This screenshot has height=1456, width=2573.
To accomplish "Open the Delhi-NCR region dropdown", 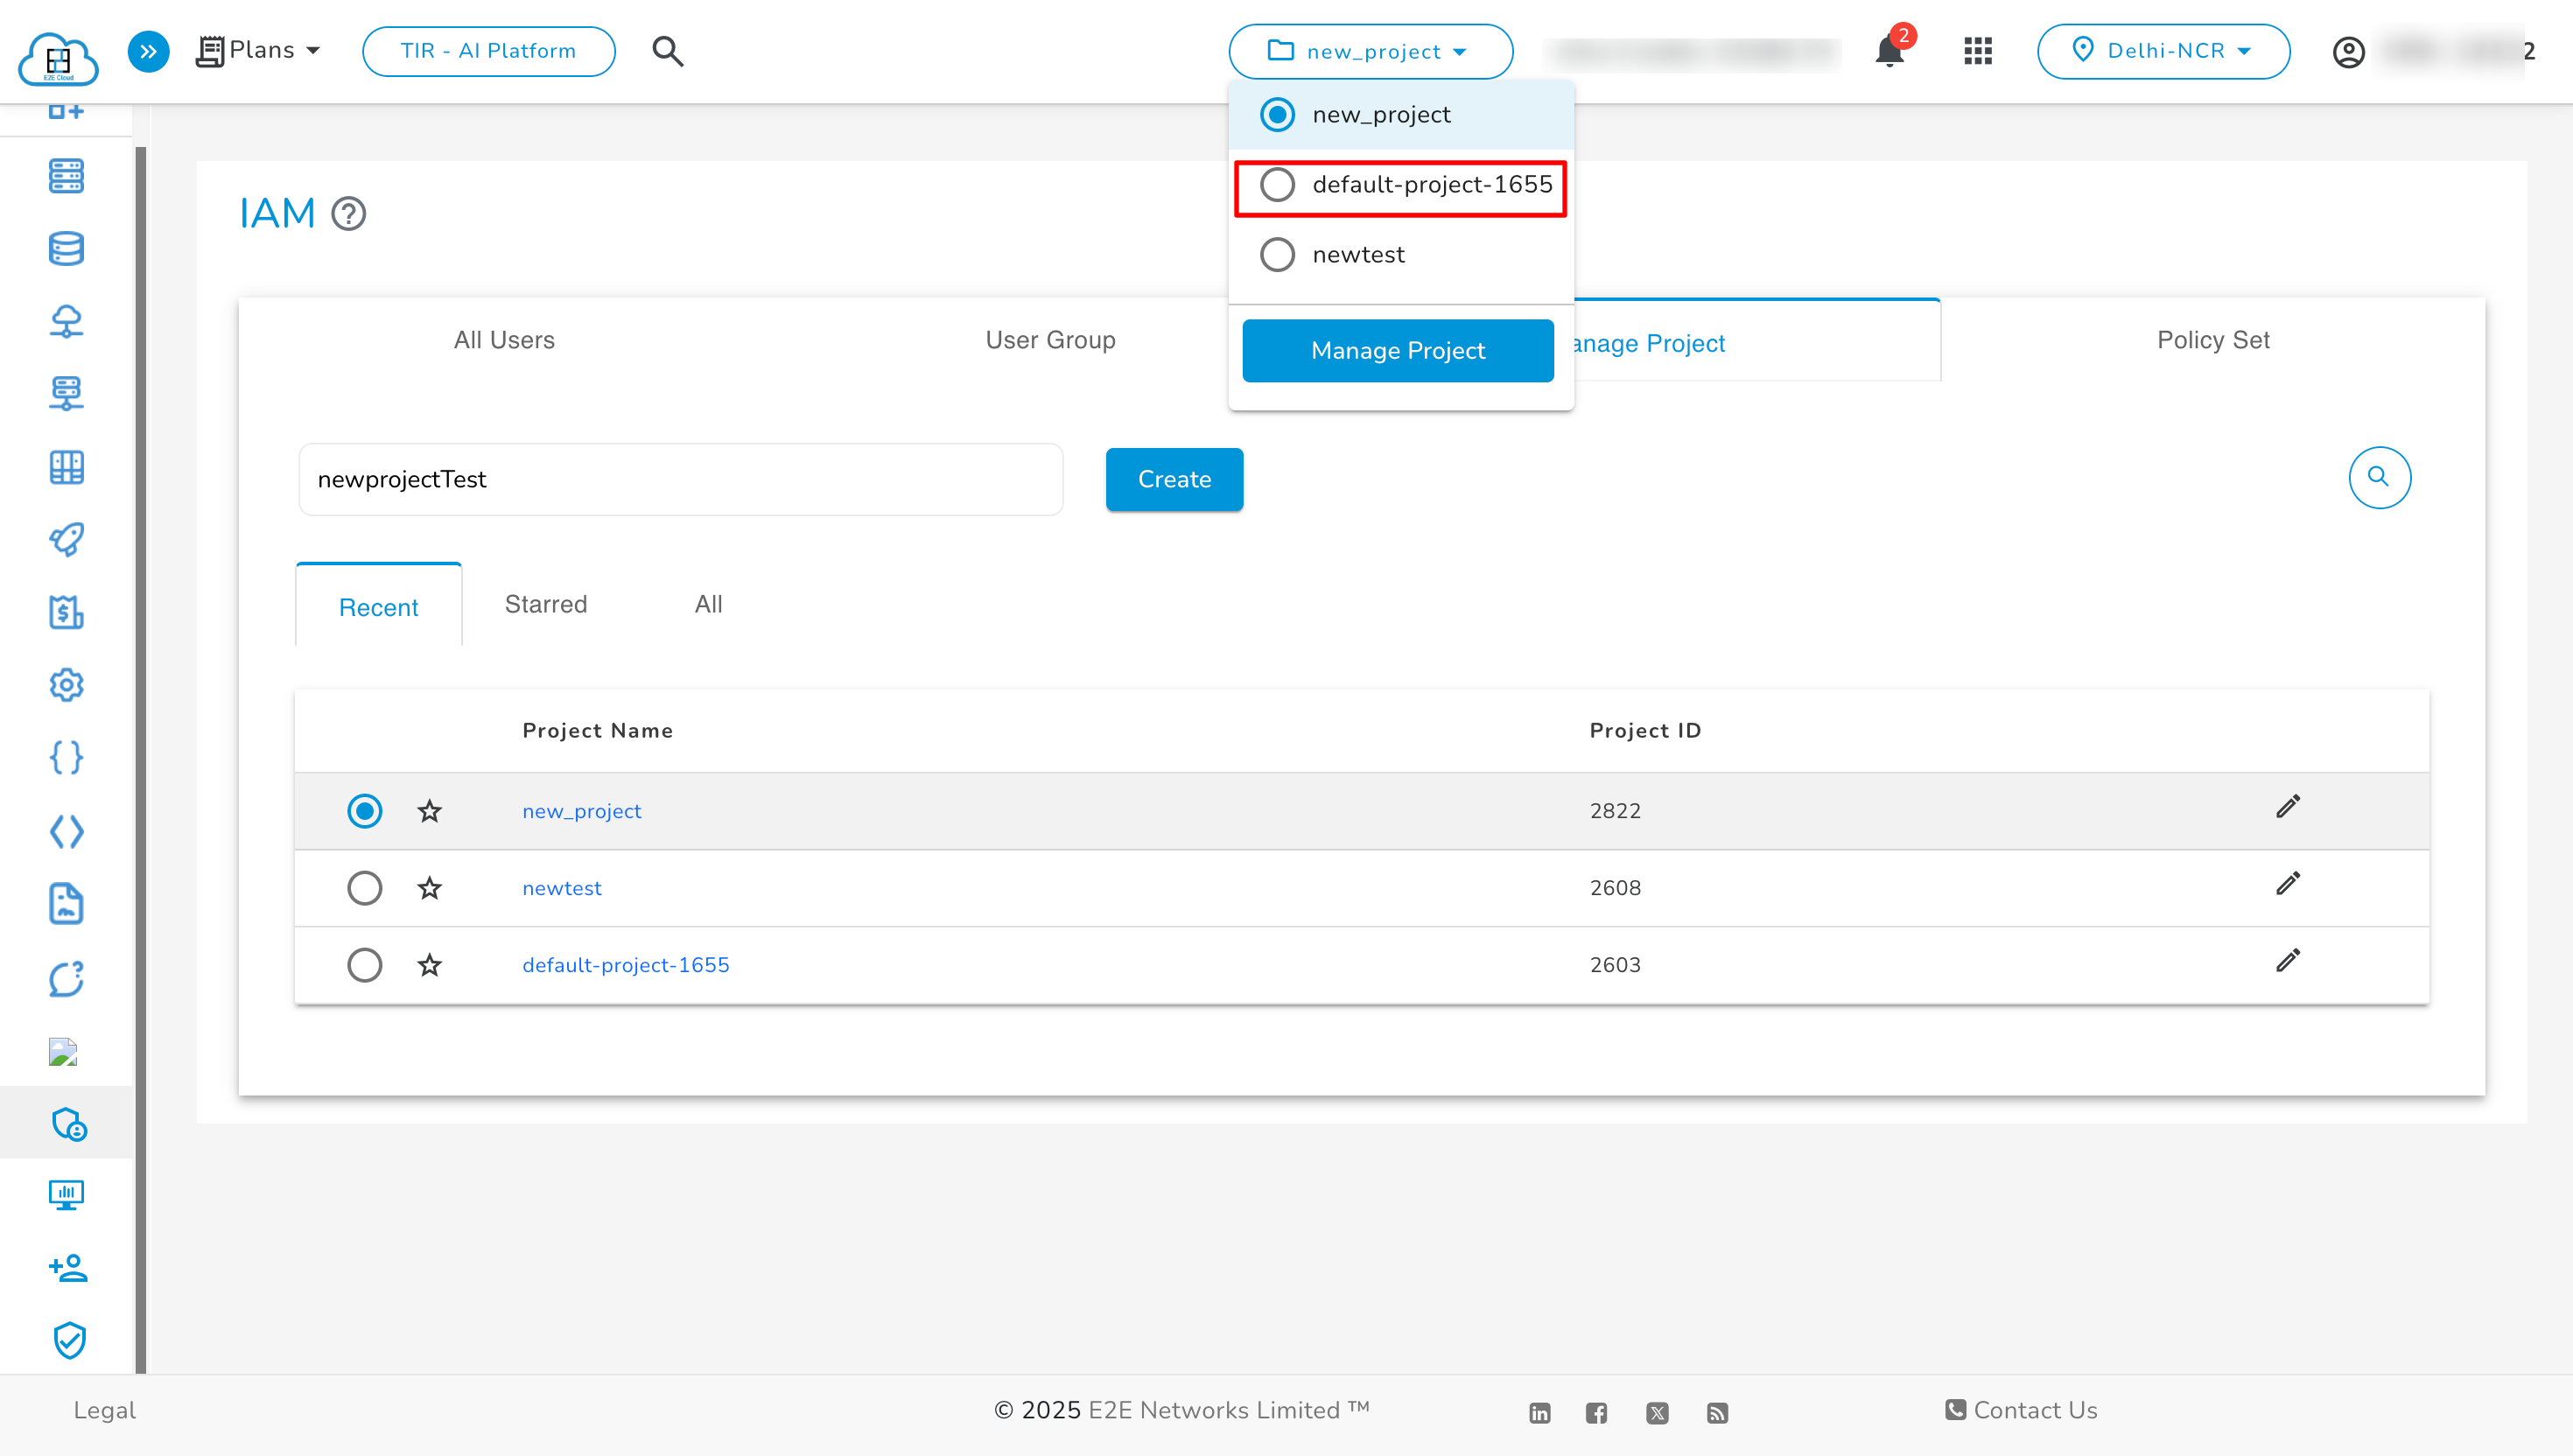I will 2162,51.
